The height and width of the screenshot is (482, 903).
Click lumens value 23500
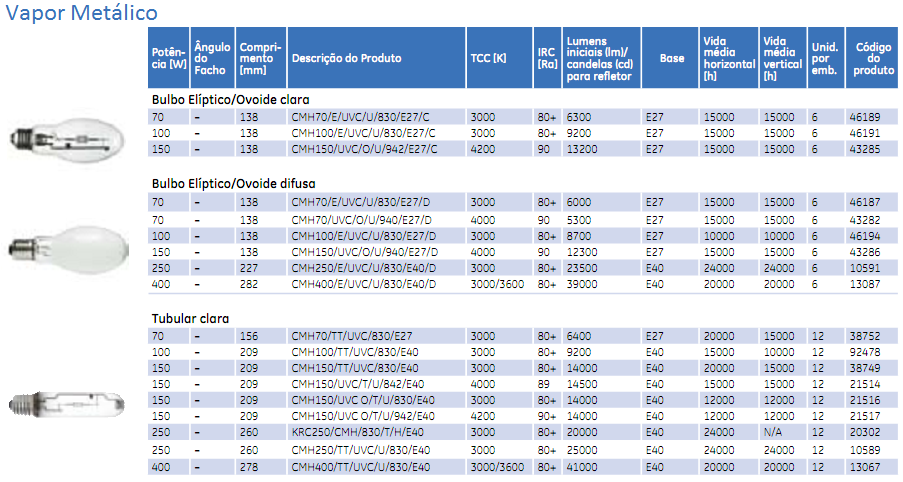582,268
